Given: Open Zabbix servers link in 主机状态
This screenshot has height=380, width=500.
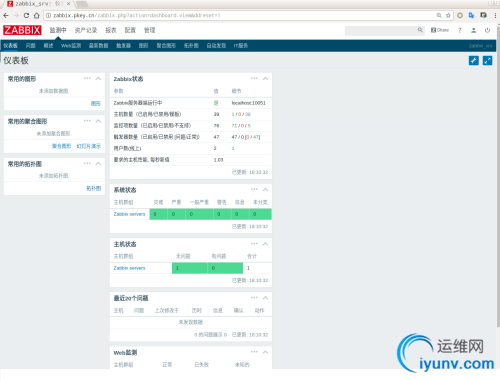Looking at the screenshot, I should pos(129,268).
